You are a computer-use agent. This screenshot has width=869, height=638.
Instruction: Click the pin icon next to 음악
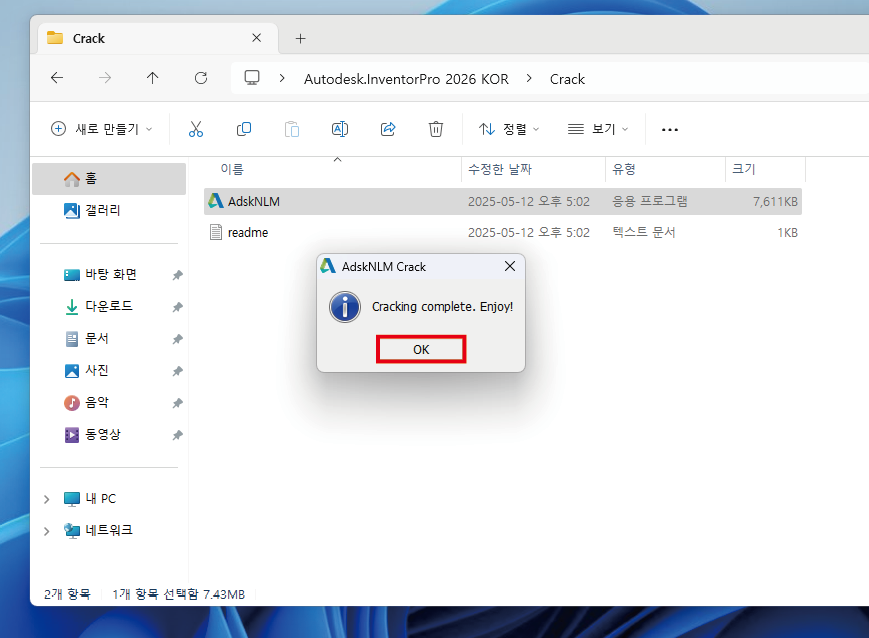coord(177,403)
